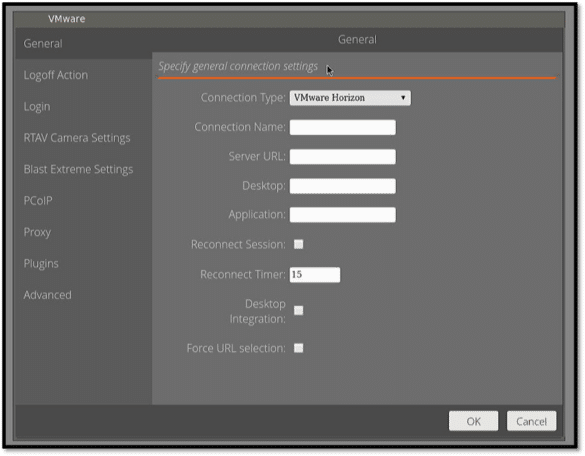Check the Force URL selection box

point(298,348)
